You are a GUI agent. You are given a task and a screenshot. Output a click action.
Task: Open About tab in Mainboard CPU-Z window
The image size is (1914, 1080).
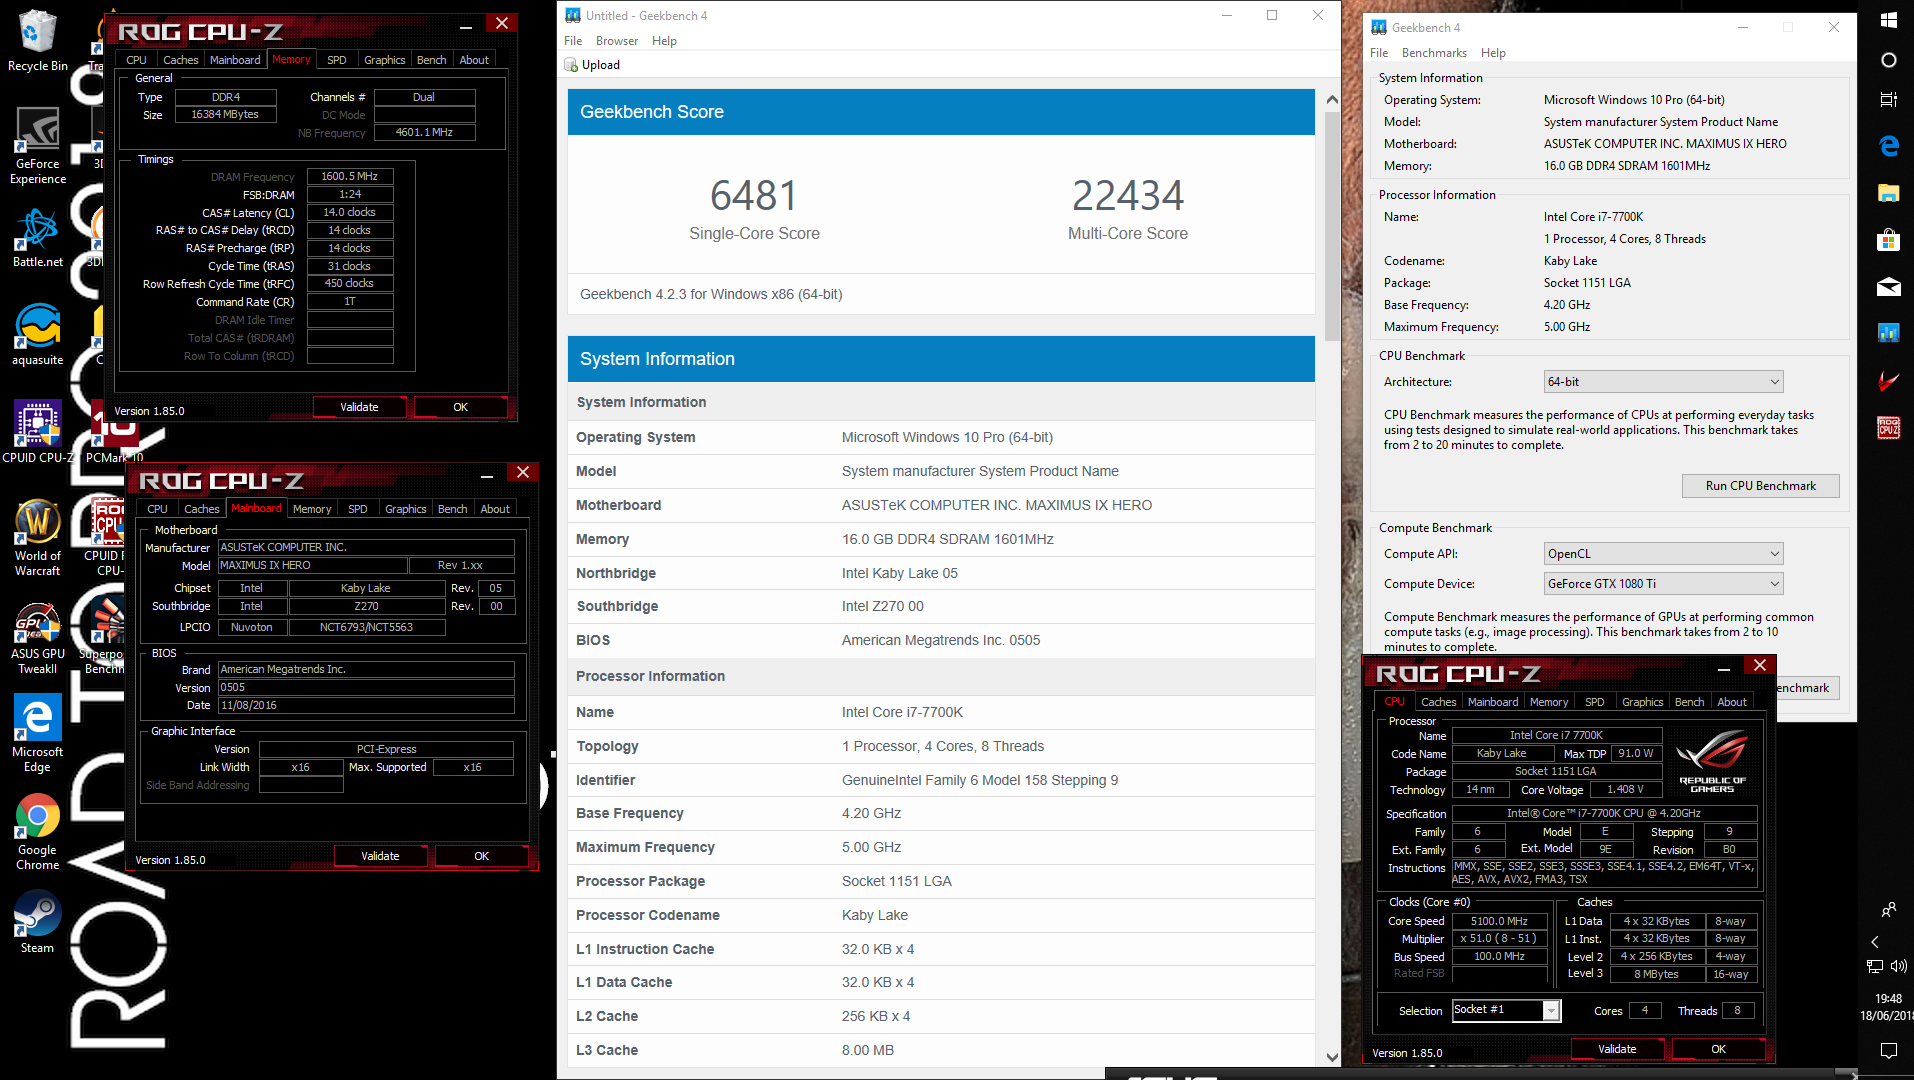[x=495, y=509]
